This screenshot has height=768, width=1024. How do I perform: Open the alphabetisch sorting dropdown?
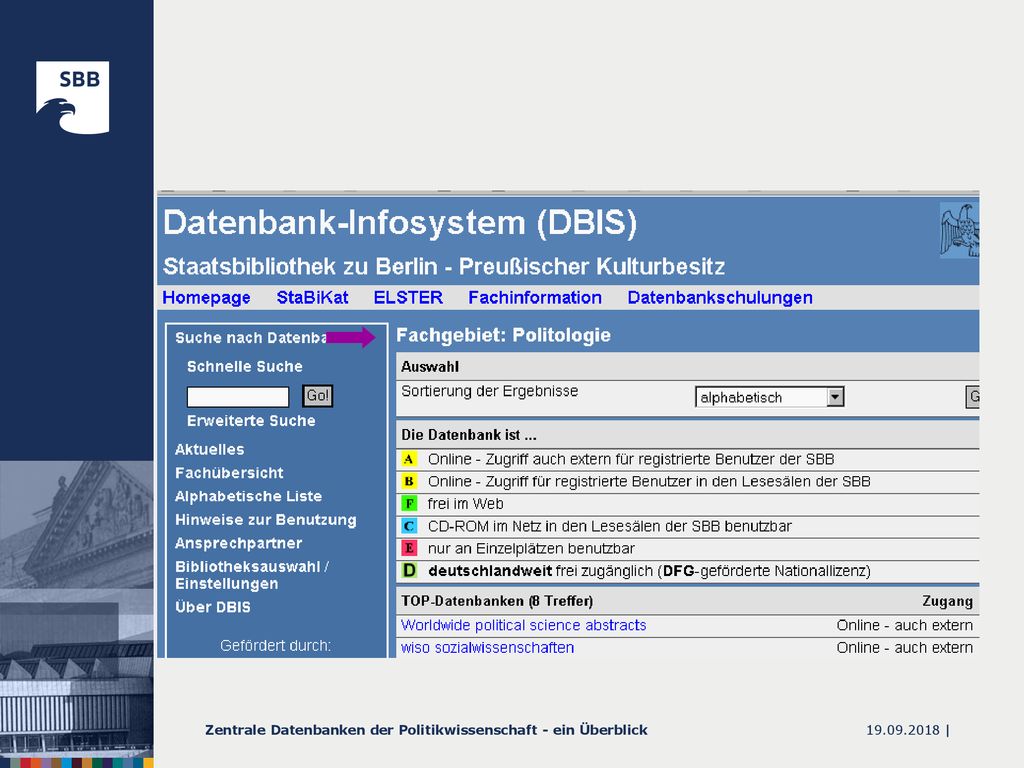pyautogui.click(x=769, y=397)
